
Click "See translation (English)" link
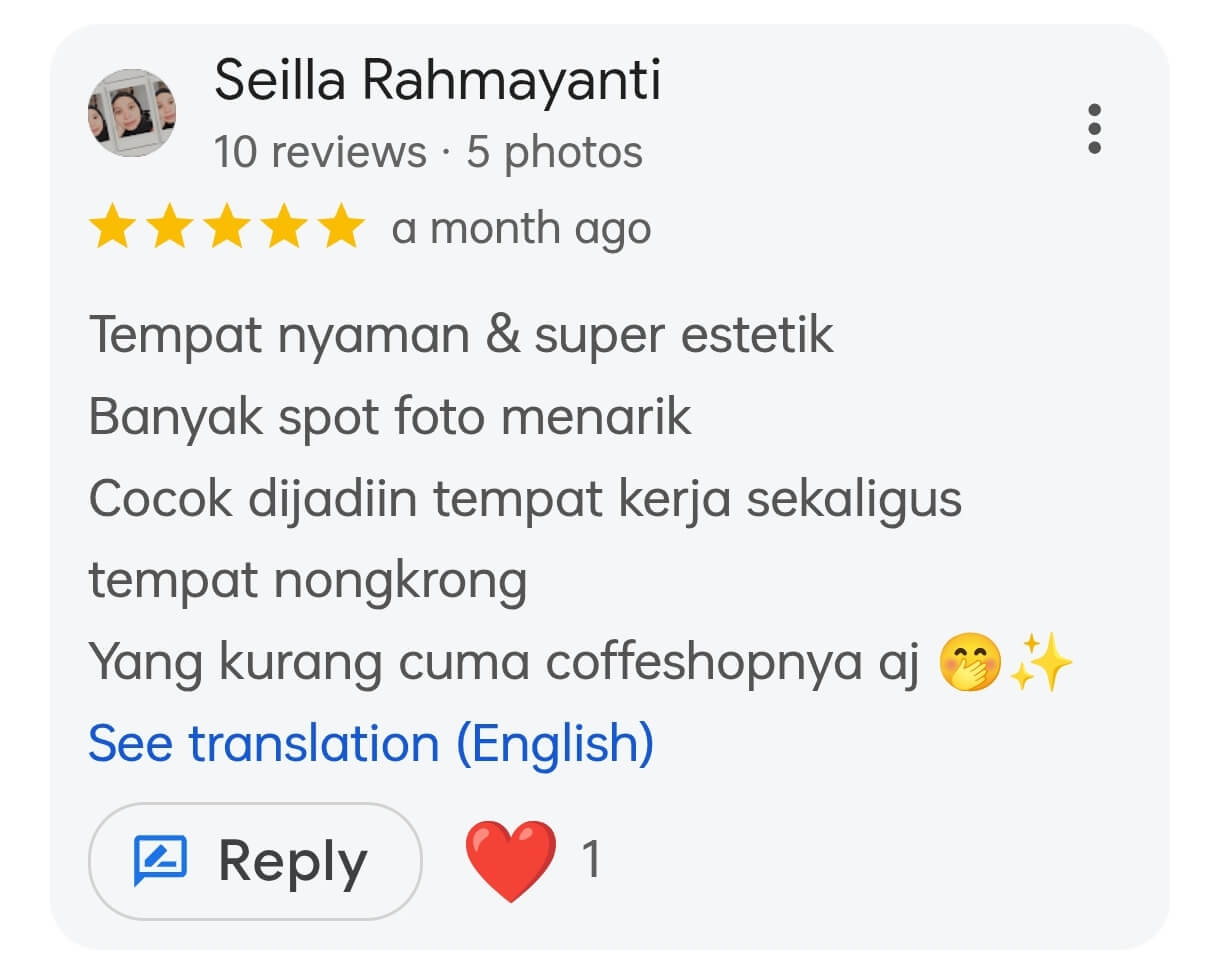click(371, 744)
